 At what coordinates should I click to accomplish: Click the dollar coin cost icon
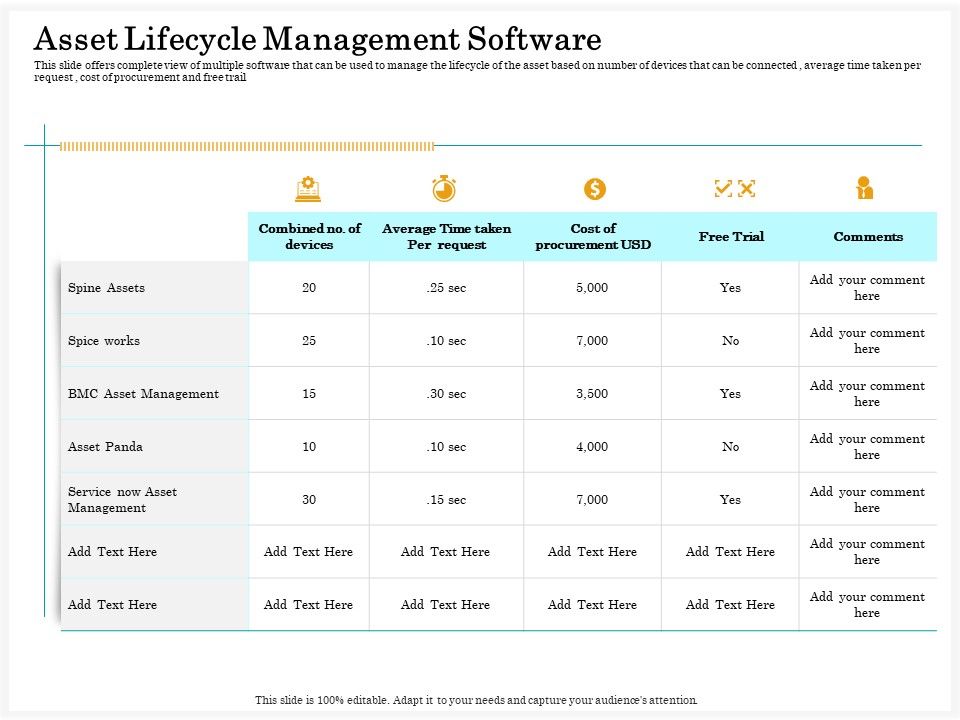coord(594,189)
